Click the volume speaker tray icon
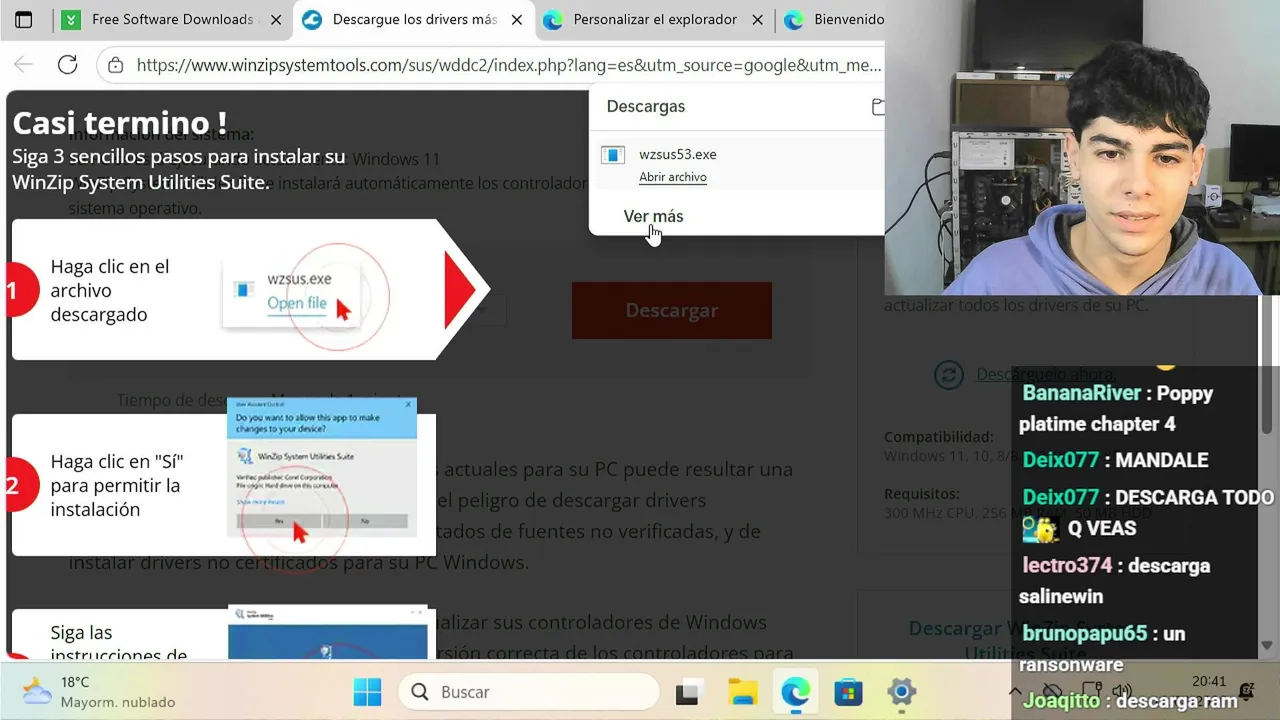The height and width of the screenshot is (720, 1280). 1122,691
